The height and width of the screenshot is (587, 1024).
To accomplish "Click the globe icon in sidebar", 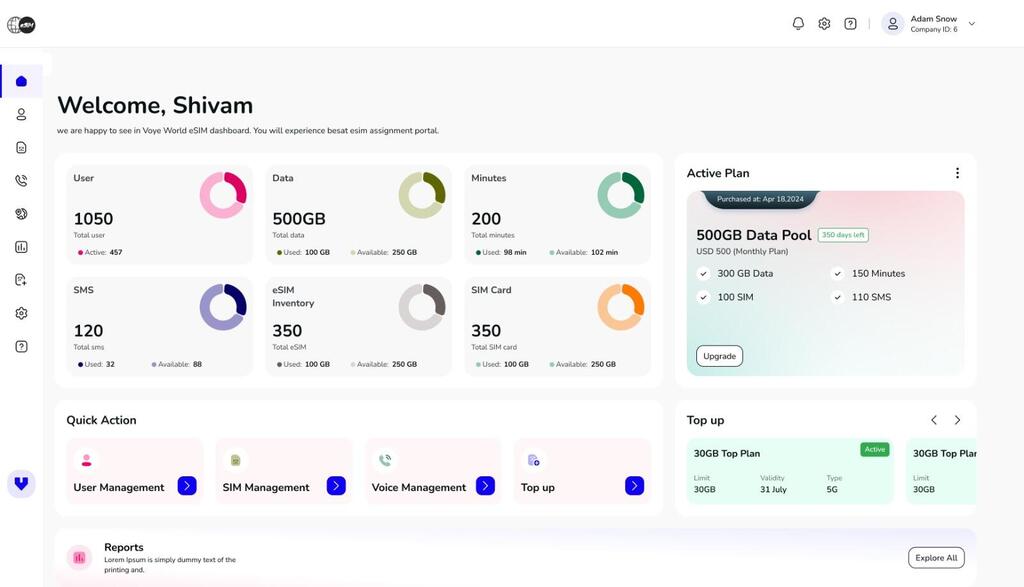I will pos(21,214).
